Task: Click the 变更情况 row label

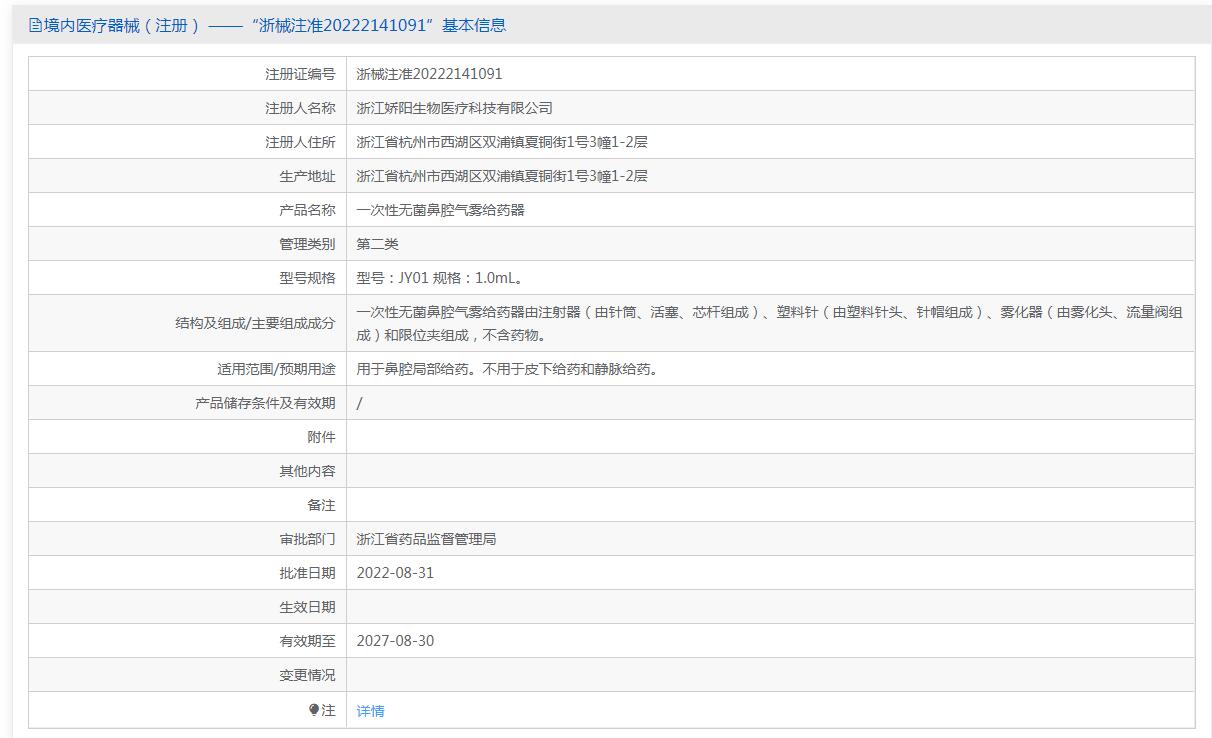Action: [307, 675]
